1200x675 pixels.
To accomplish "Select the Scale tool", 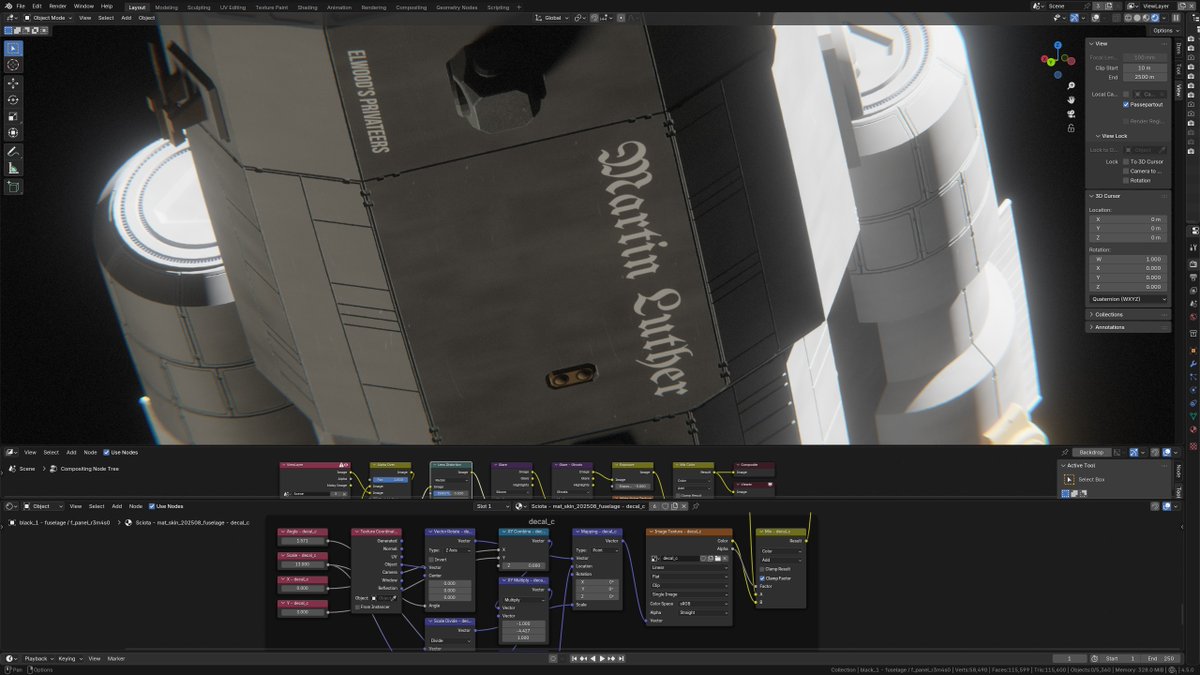I will [x=13, y=116].
